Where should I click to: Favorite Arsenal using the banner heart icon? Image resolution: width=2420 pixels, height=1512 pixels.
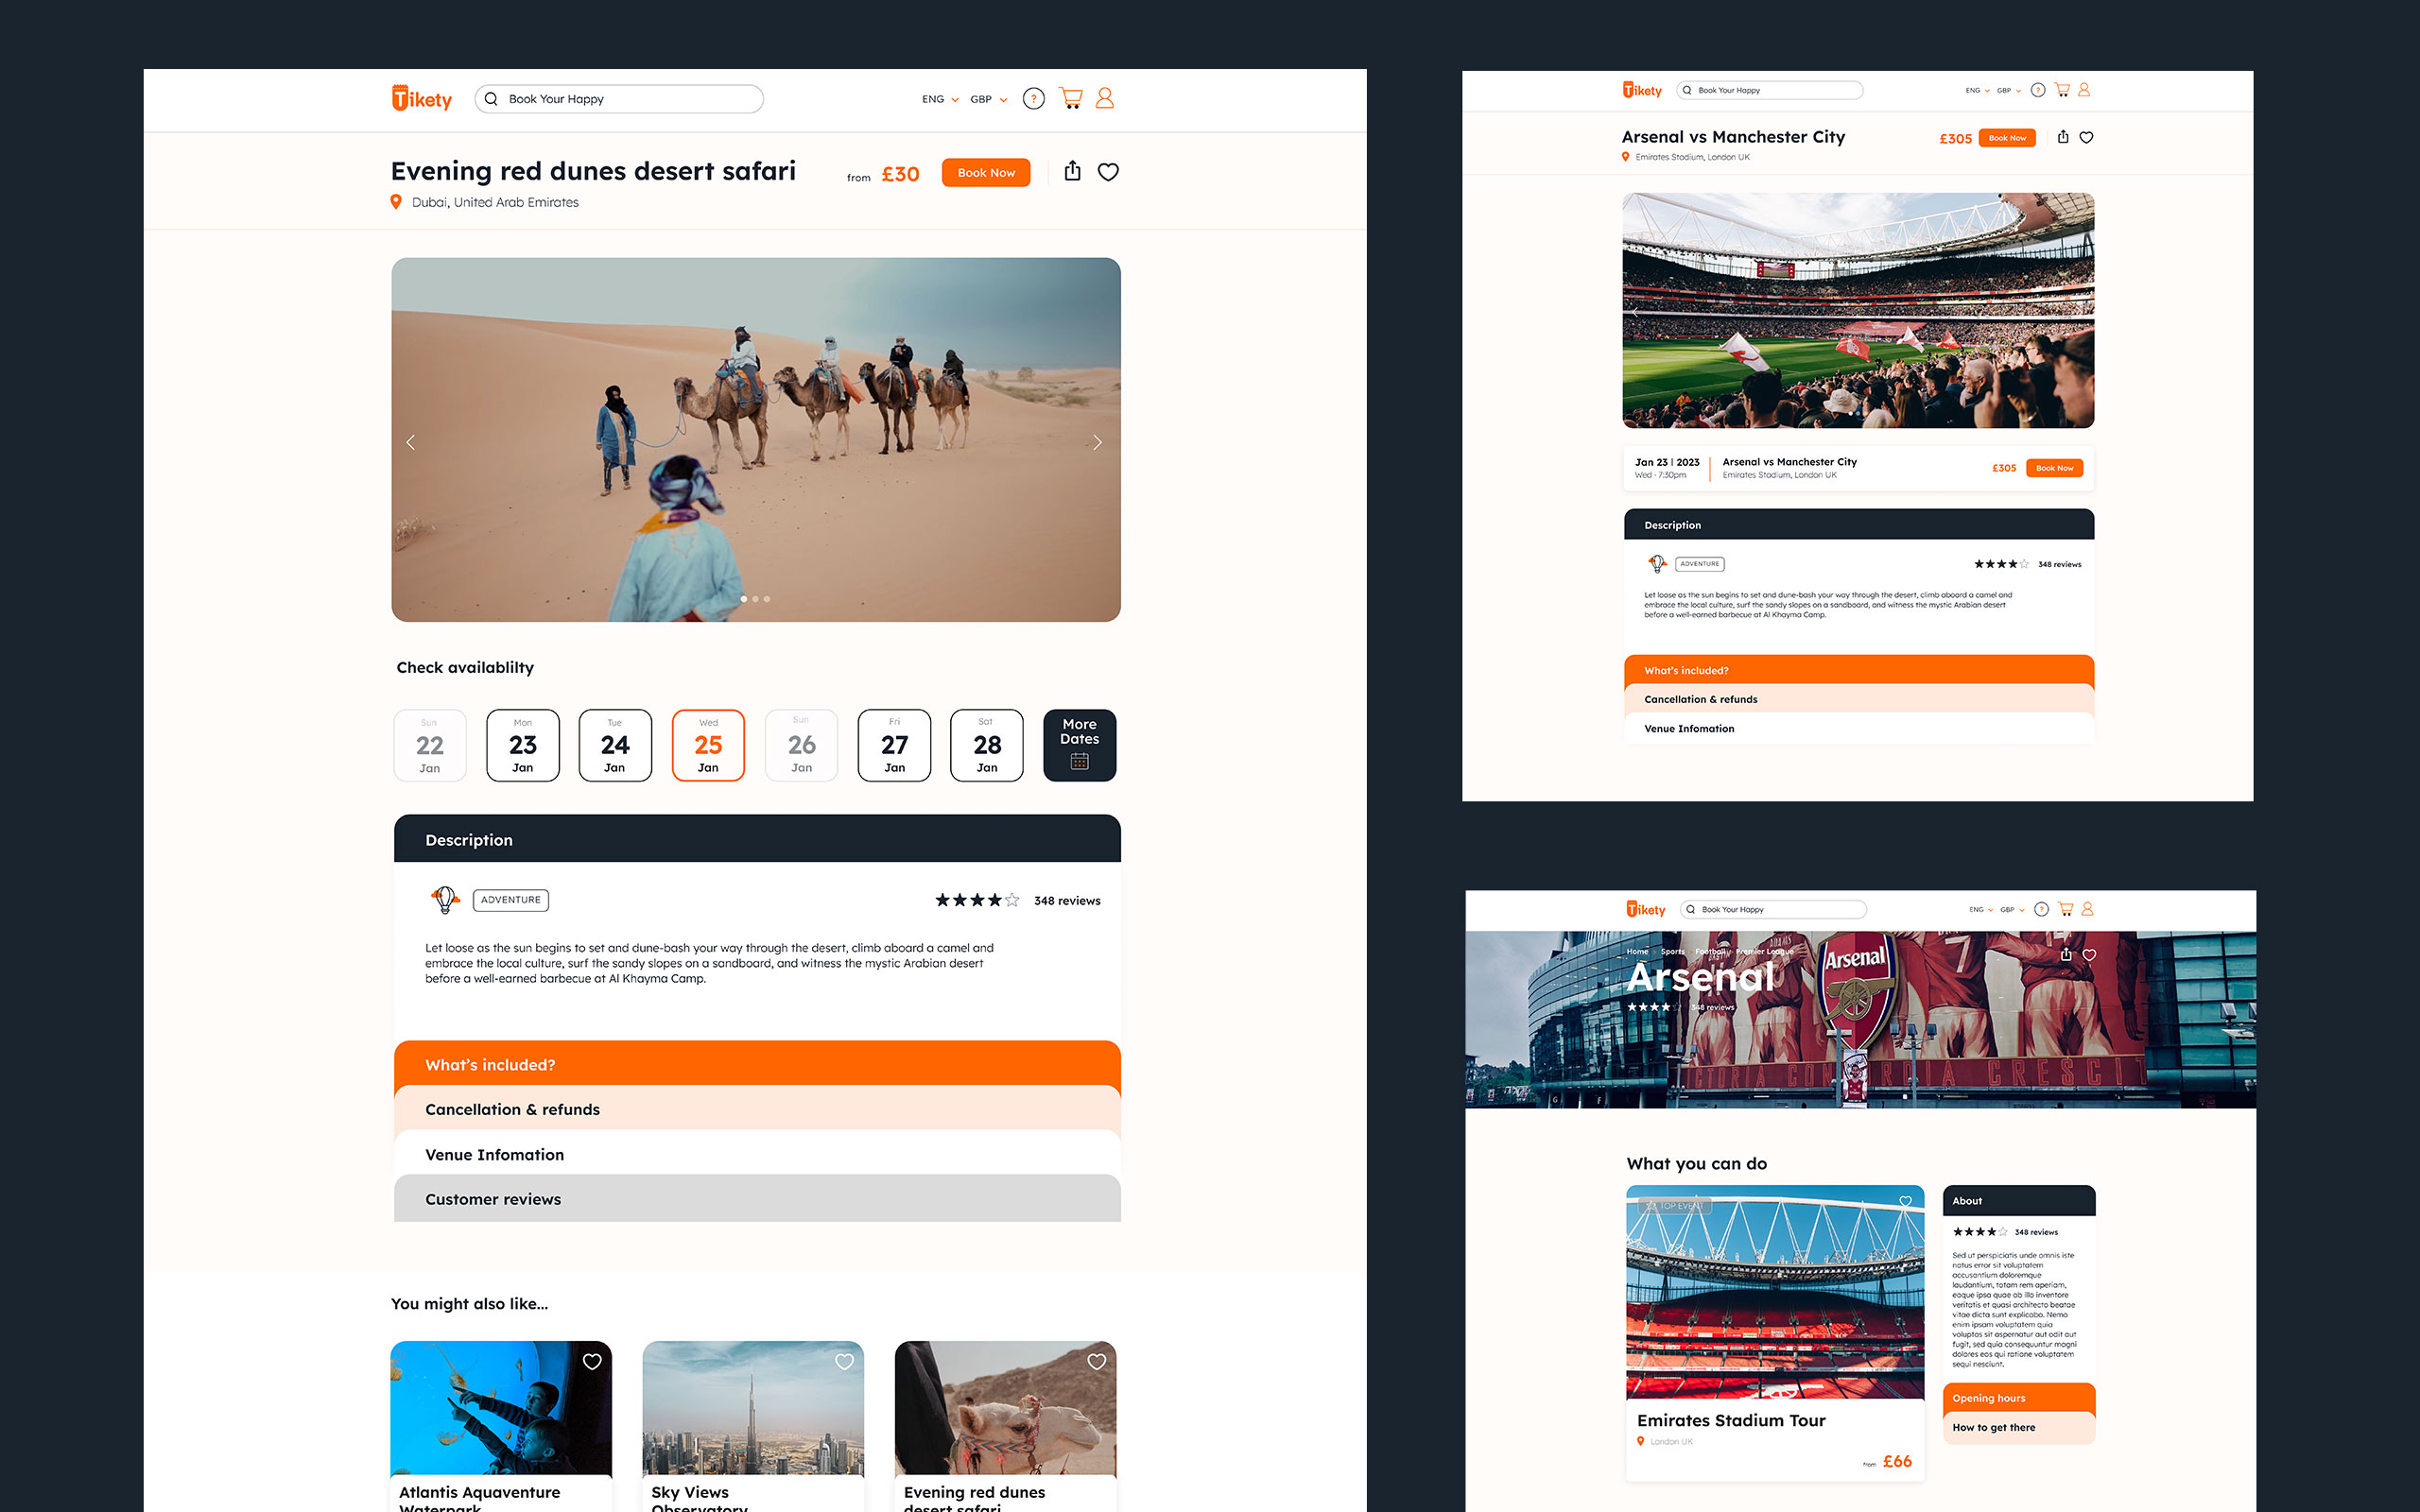pyautogui.click(x=2089, y=955)
